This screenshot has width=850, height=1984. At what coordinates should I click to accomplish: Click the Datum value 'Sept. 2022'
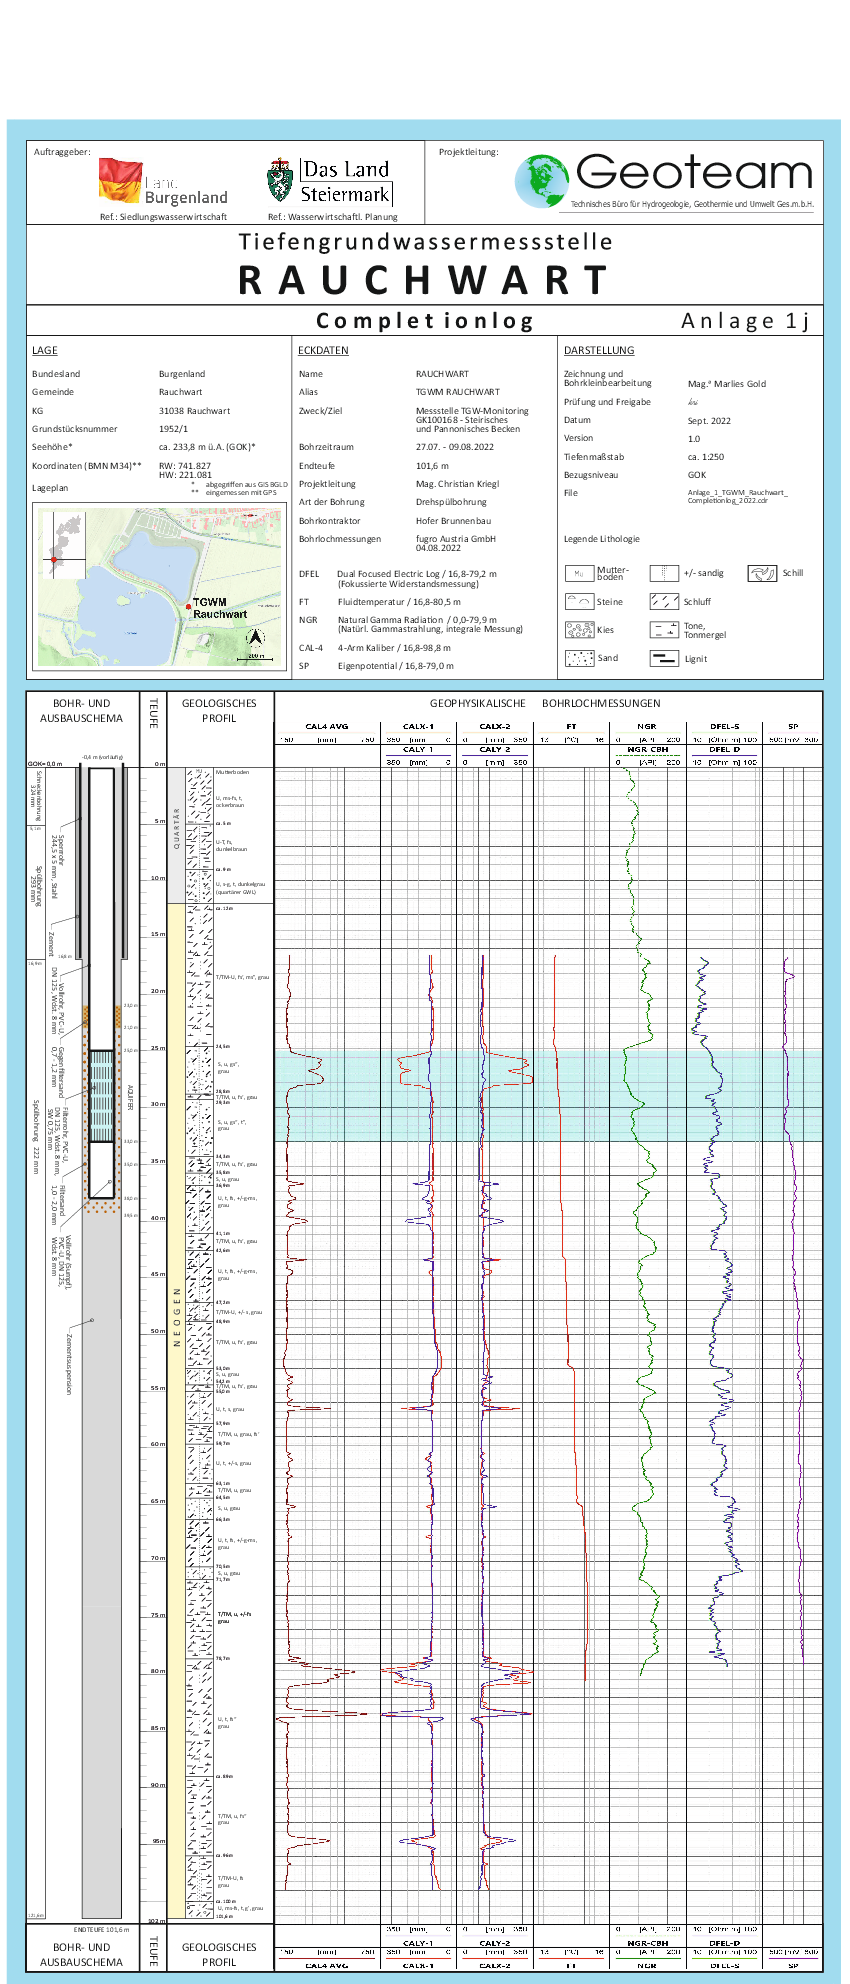point(709,421)
